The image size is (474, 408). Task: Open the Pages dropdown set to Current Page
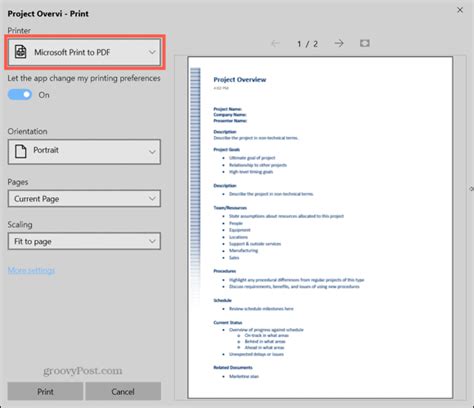[x=84, y=199]
